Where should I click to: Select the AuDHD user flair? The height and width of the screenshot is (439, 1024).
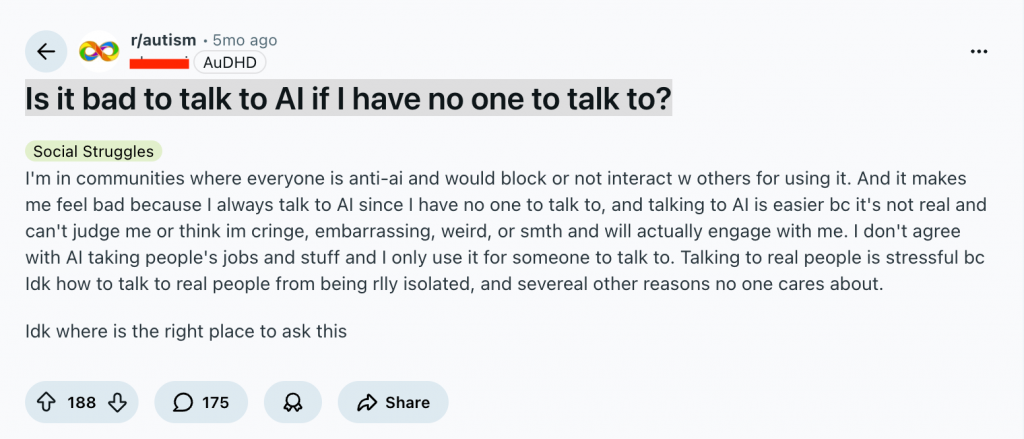coord(229,62)
